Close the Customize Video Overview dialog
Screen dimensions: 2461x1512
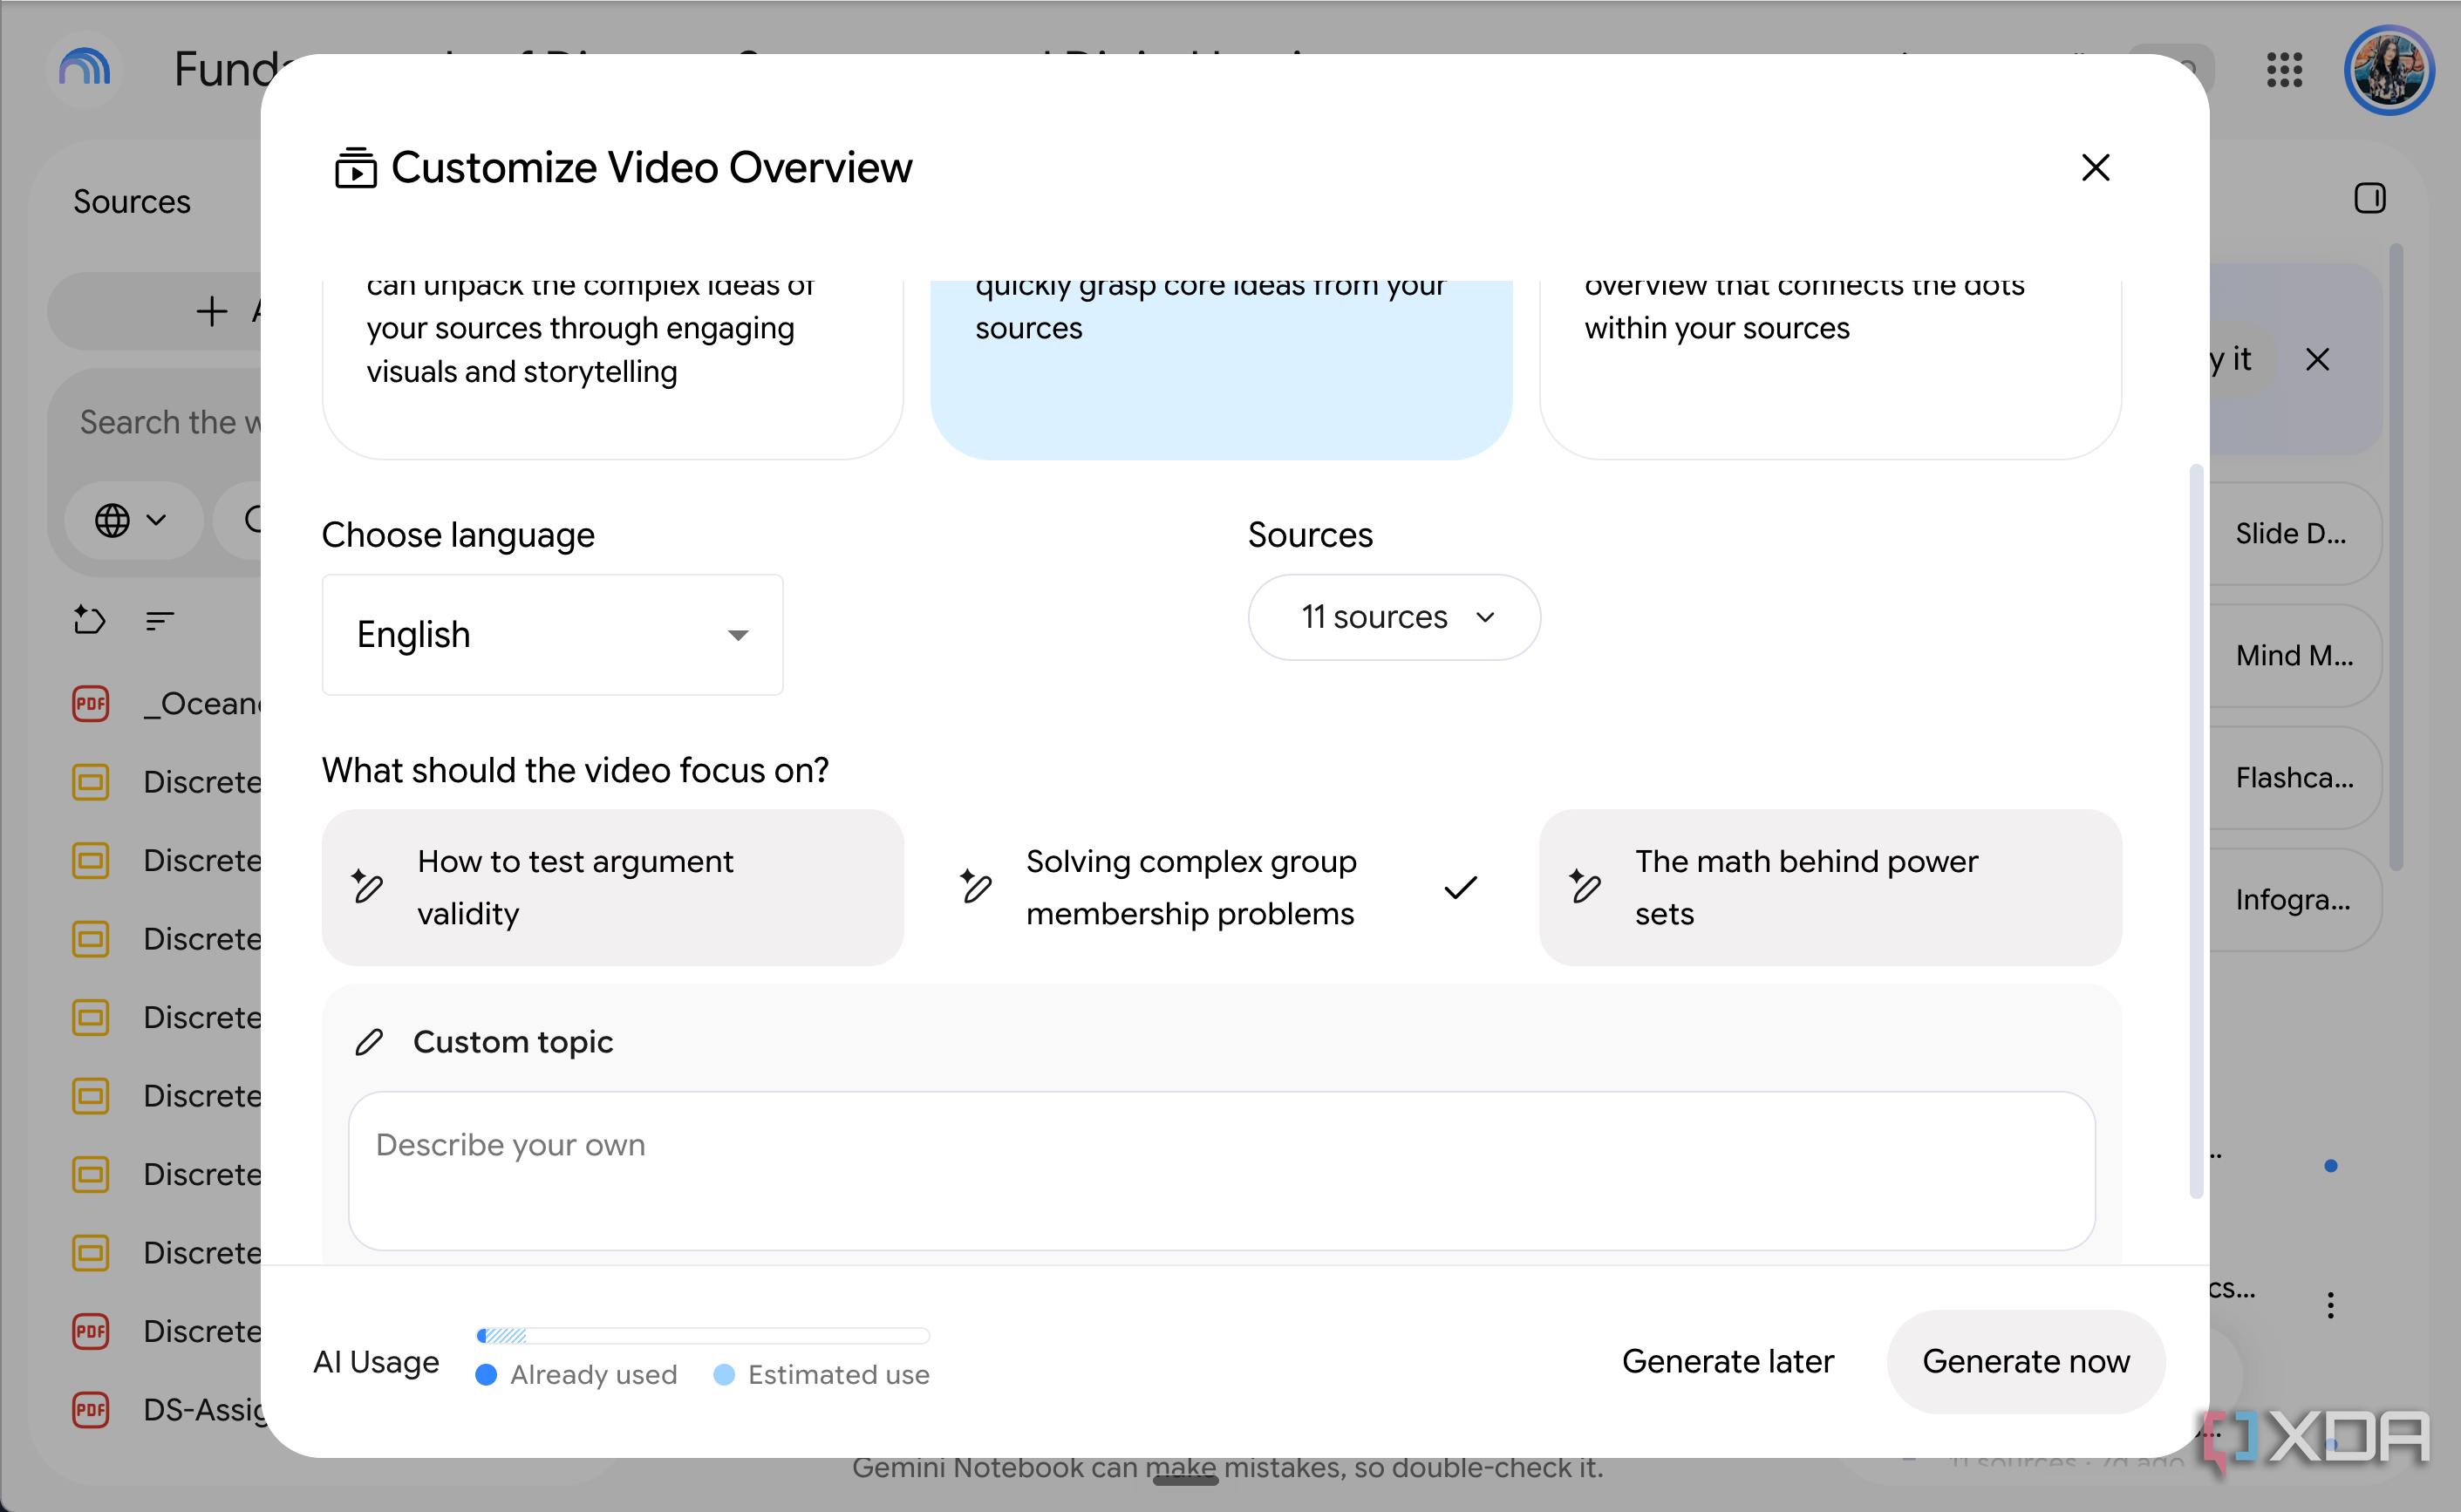[2095, 168]
